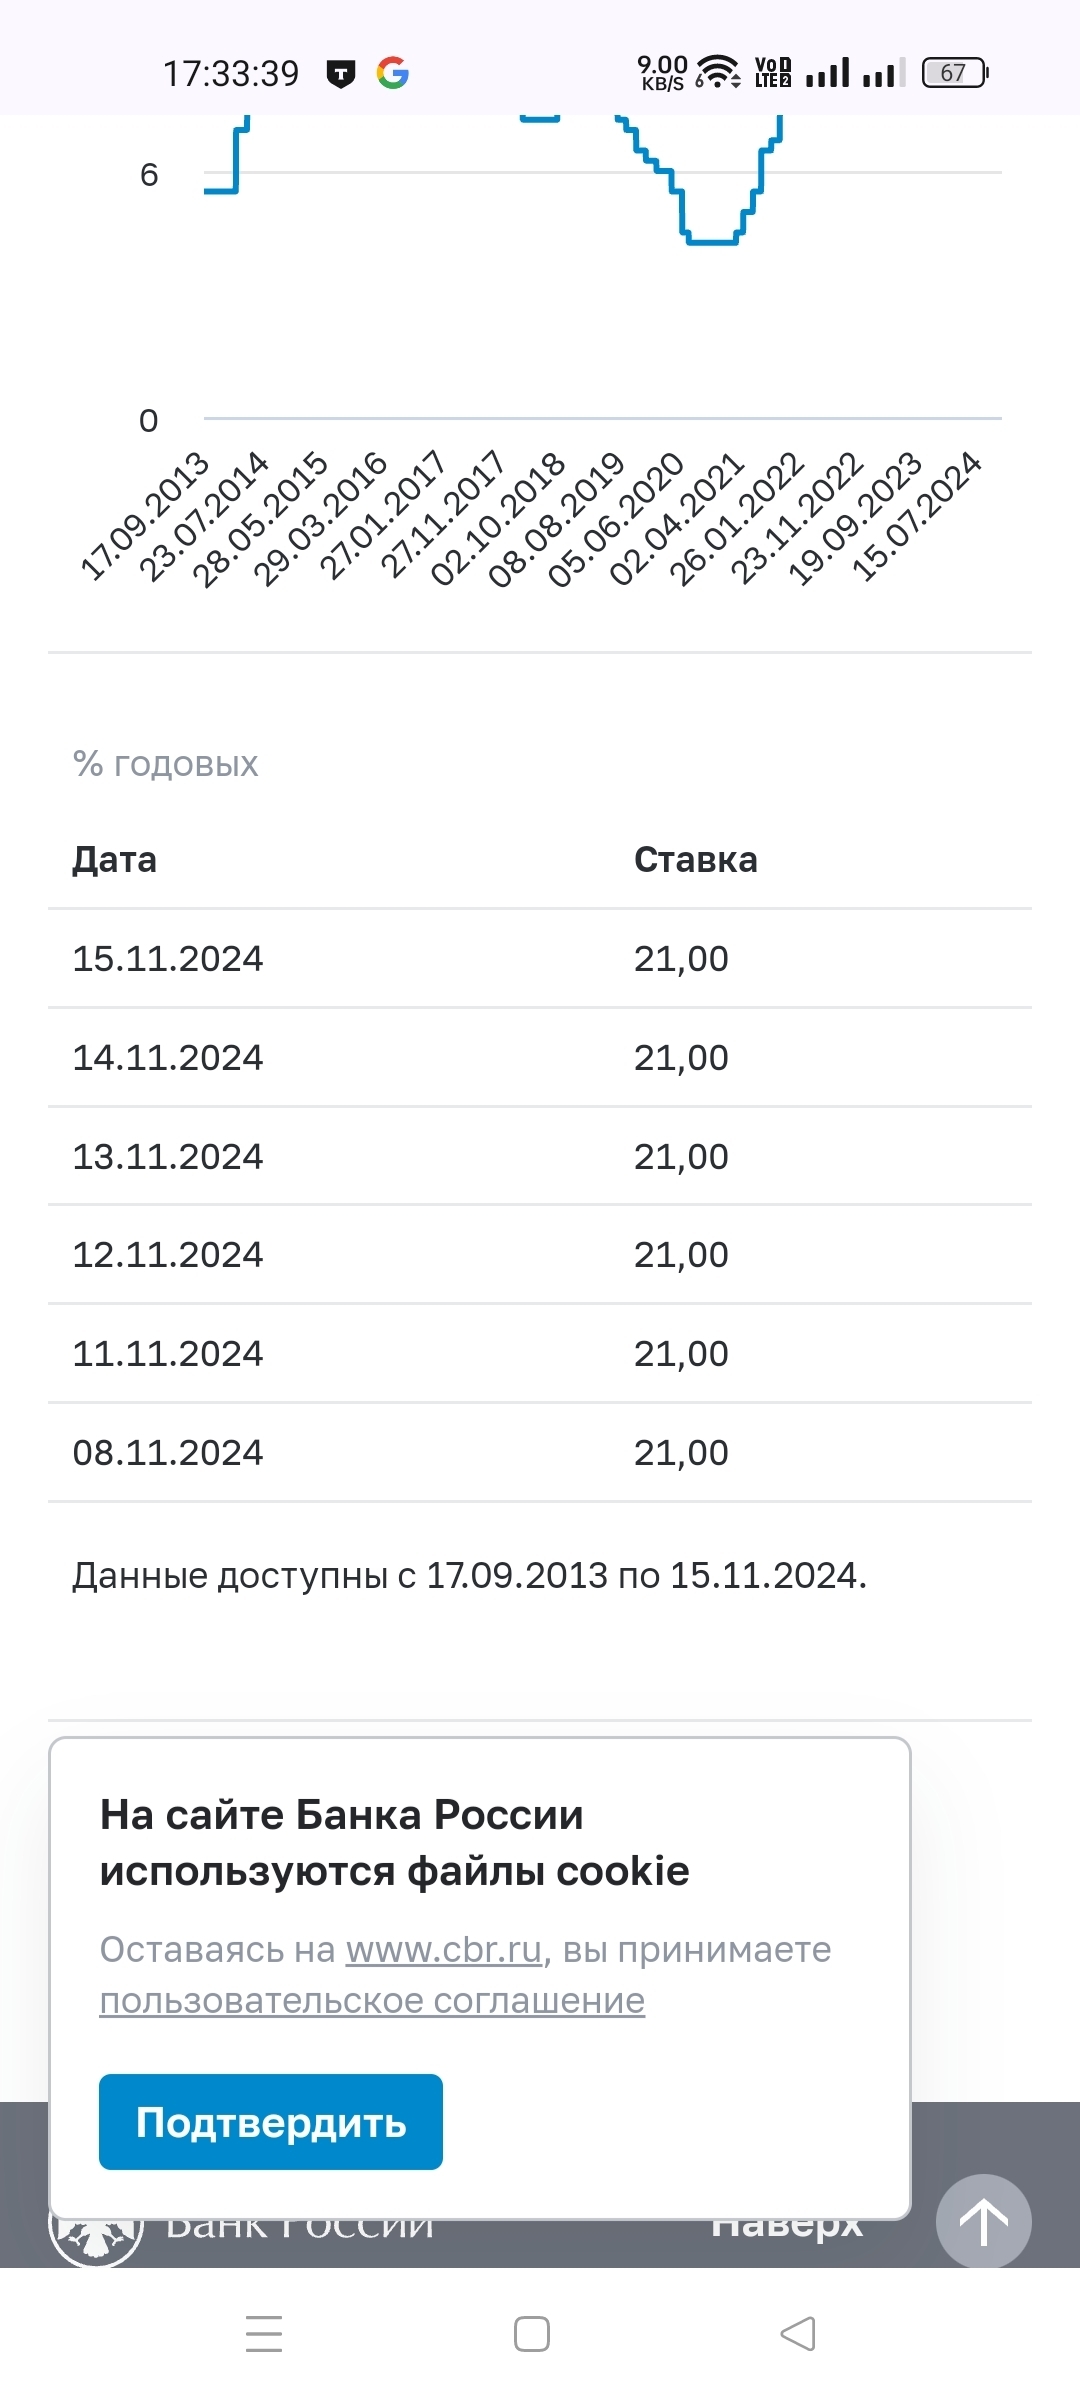Select the 15.11.2024 rate row
The height and width of the screenshot is (2400, 1080).
point(540,958)
